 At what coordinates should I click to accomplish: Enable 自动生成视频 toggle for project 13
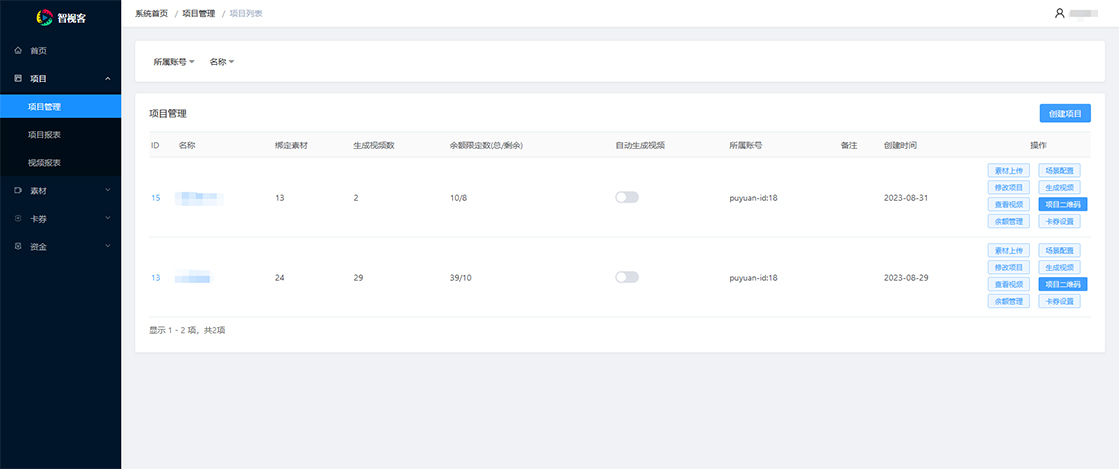pyautogui.click(x=627, y=277)
